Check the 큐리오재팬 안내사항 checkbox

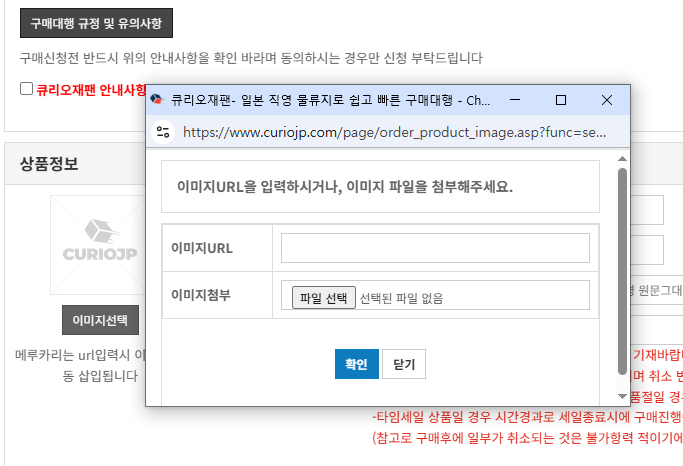[x=27, y=88]
